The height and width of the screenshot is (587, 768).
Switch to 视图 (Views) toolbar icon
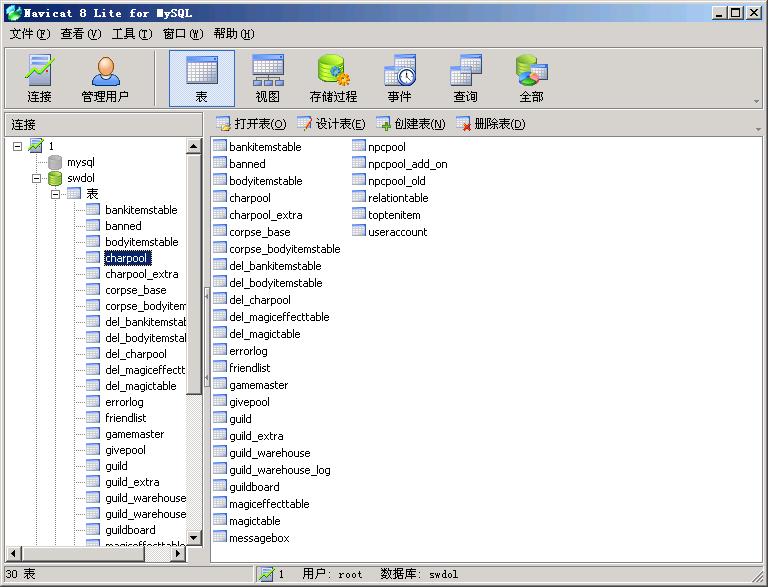[x=267, y=78]
